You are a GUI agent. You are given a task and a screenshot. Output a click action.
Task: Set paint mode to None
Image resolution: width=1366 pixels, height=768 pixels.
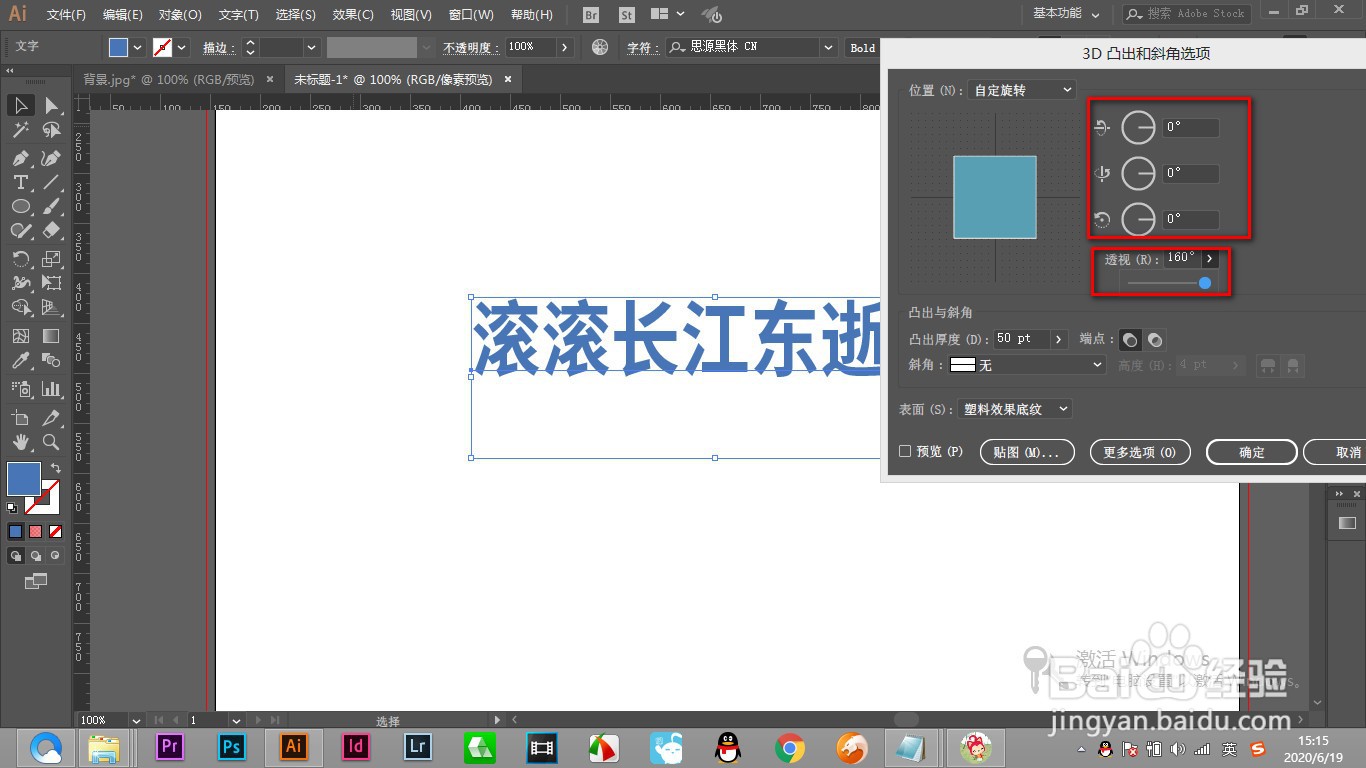pyautogui.click(x=56, y=532)
